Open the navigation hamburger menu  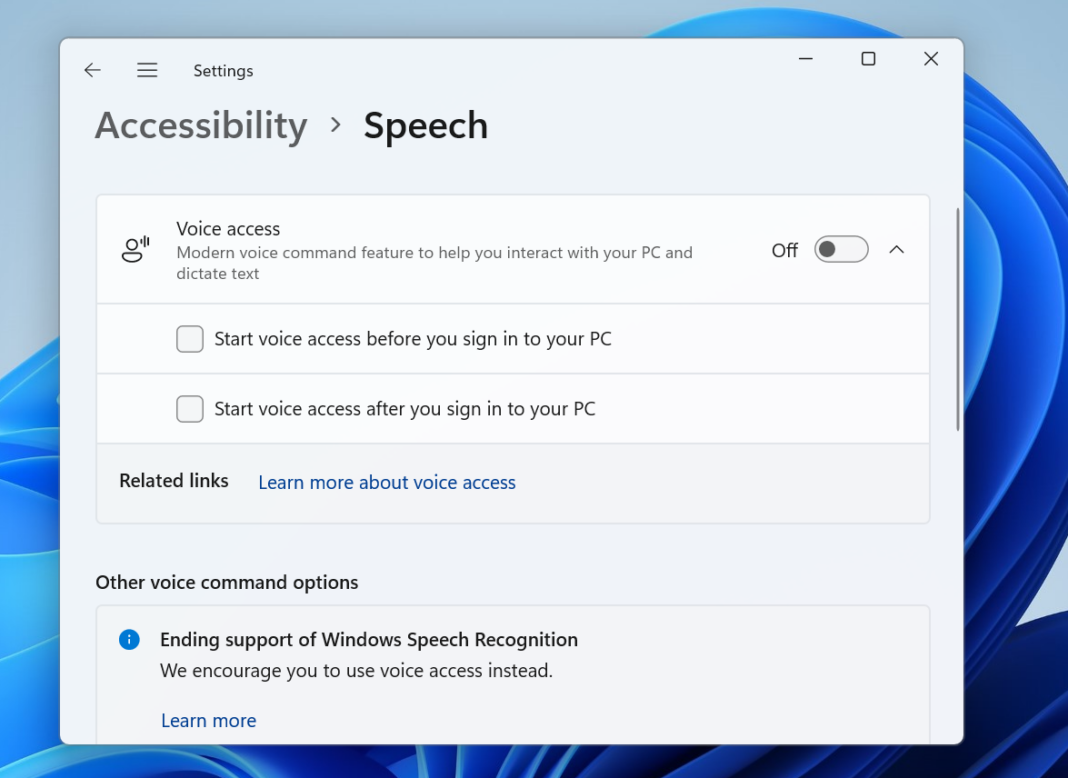pos(147,70)
